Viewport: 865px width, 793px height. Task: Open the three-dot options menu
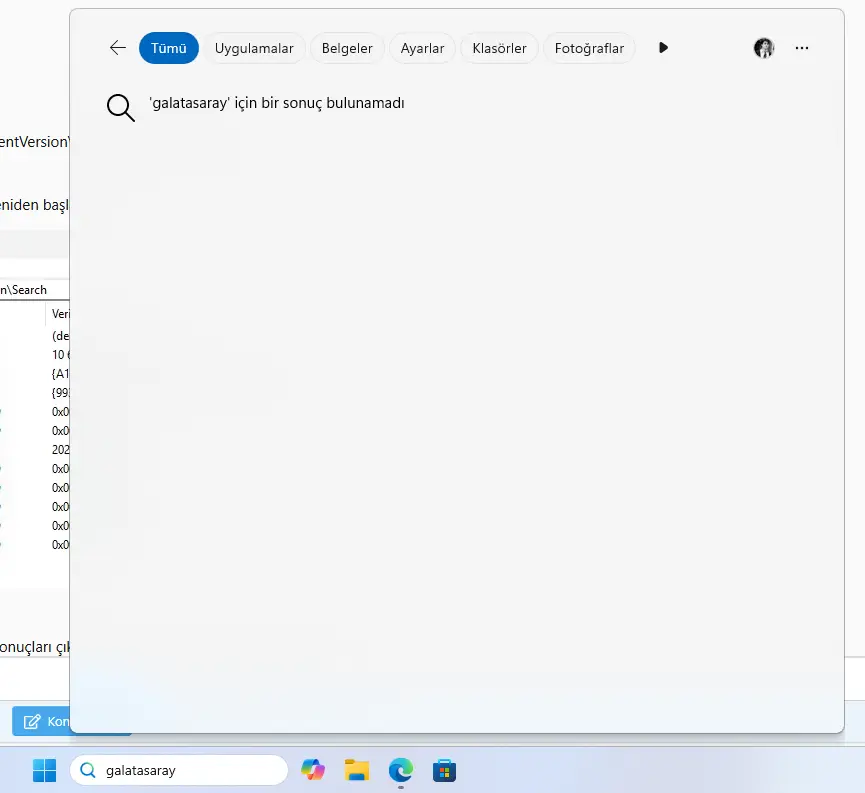802,48
